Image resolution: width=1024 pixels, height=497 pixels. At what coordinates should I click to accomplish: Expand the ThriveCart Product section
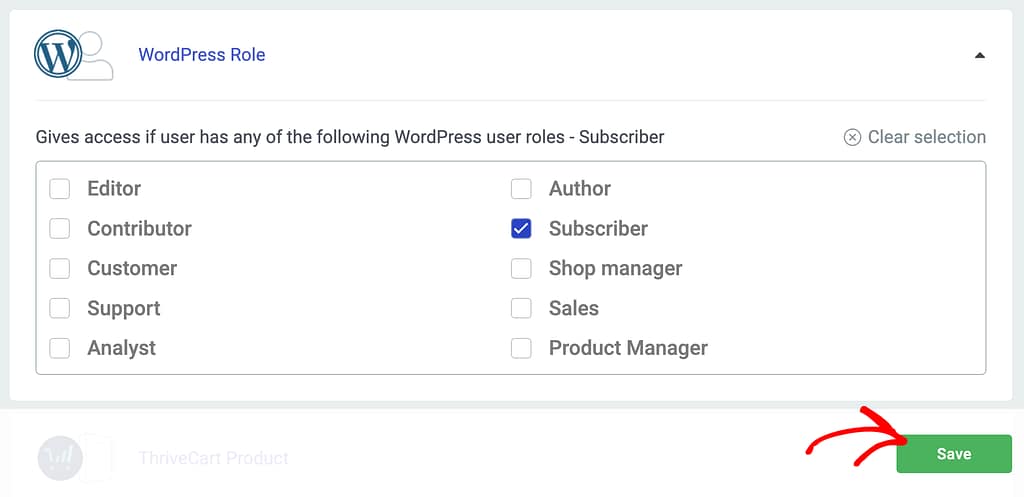[x=213, y=458]
